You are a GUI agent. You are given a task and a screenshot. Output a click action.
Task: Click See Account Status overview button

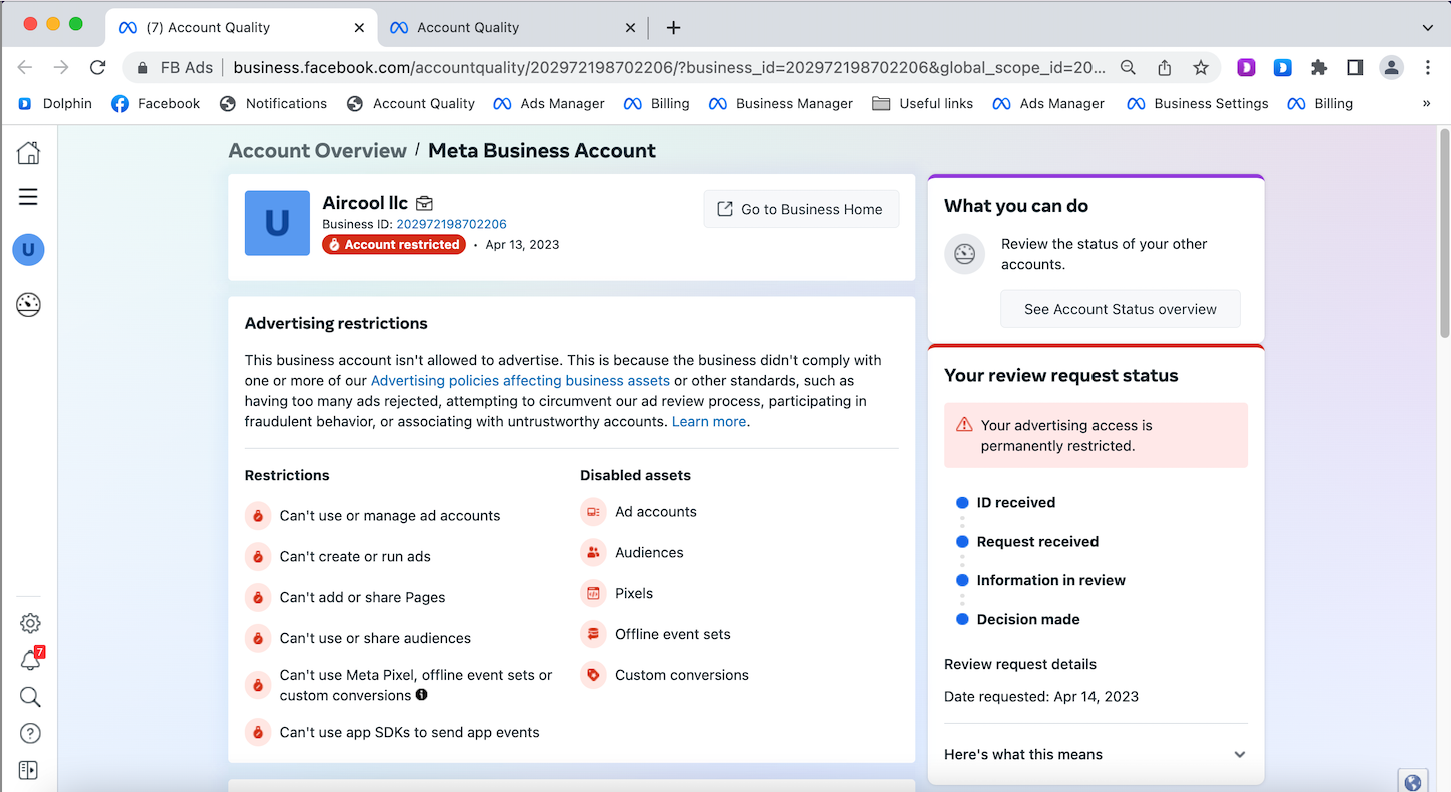[x=1120, y=309]
